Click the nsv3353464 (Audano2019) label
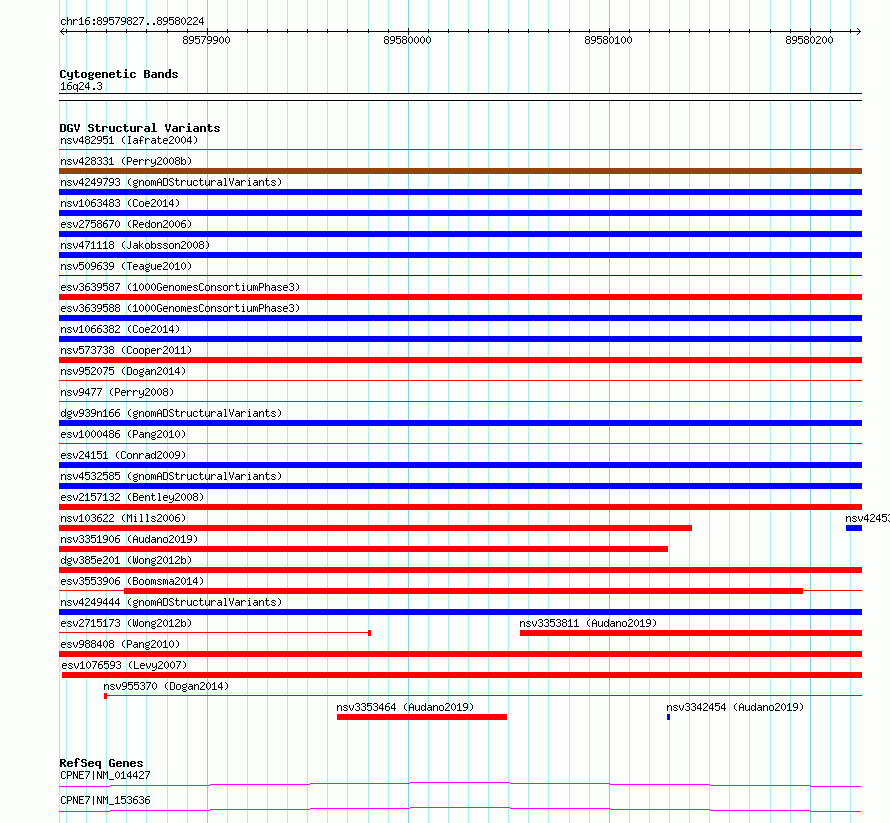 [x=405, y=707]
